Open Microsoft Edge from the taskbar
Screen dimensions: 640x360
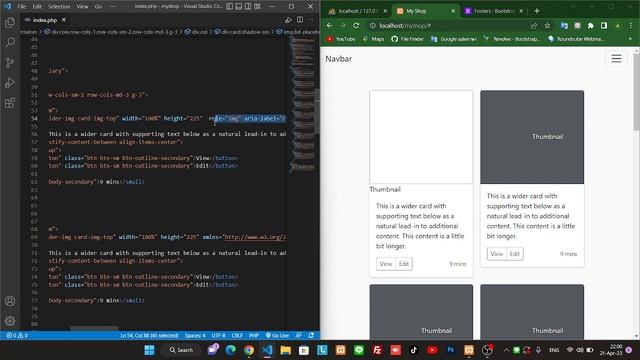coord(231,350)
